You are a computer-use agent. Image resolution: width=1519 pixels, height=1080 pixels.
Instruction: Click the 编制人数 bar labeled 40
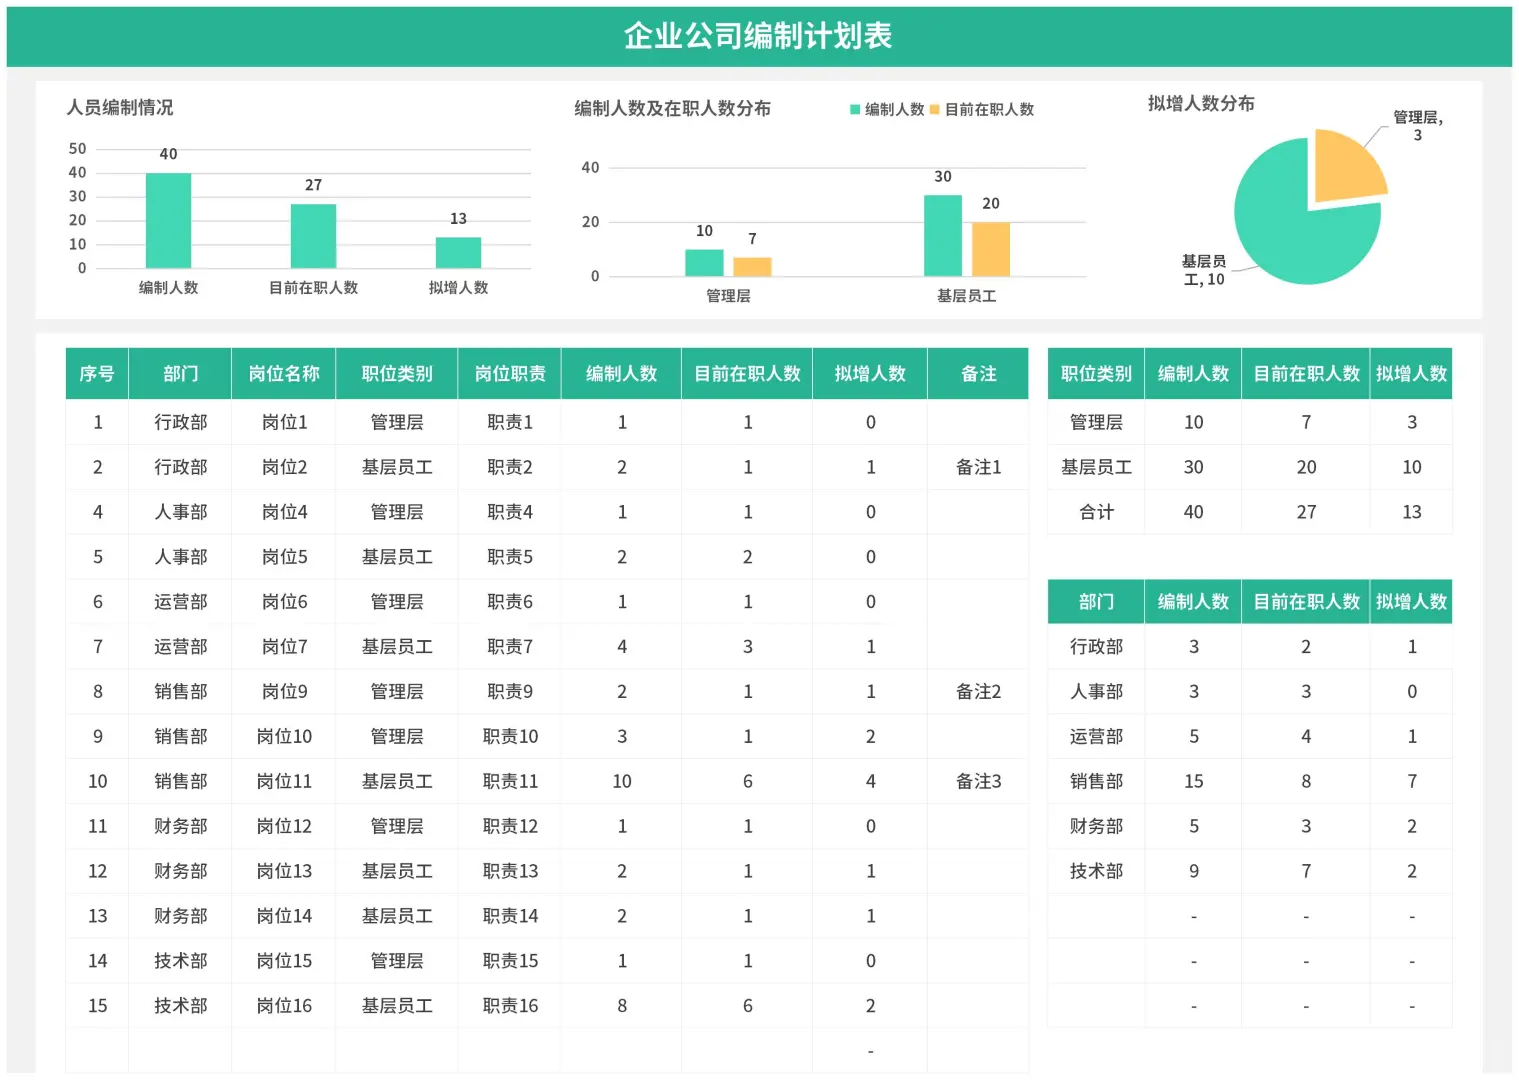(168, 220)
